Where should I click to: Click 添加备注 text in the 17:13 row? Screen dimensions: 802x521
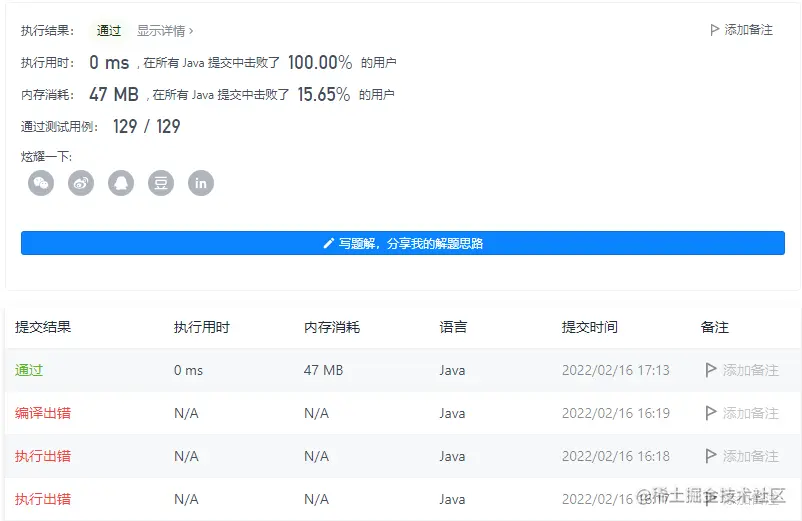750,370
